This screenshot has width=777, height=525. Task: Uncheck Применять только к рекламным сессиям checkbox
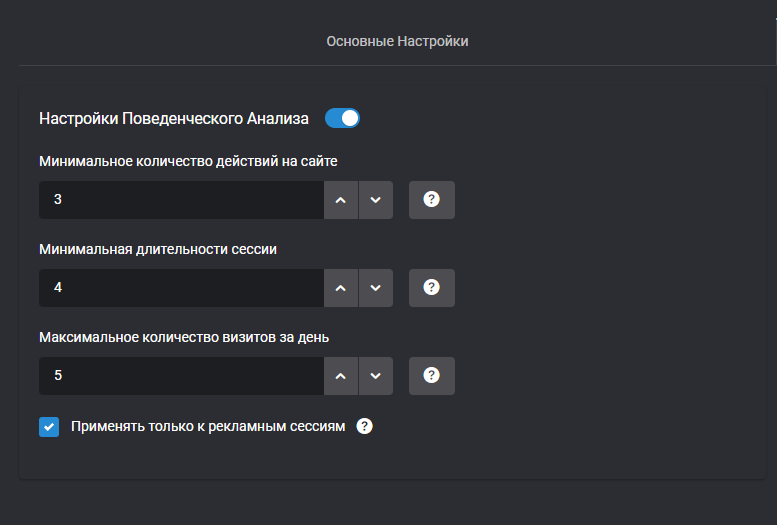pos(49,427)
